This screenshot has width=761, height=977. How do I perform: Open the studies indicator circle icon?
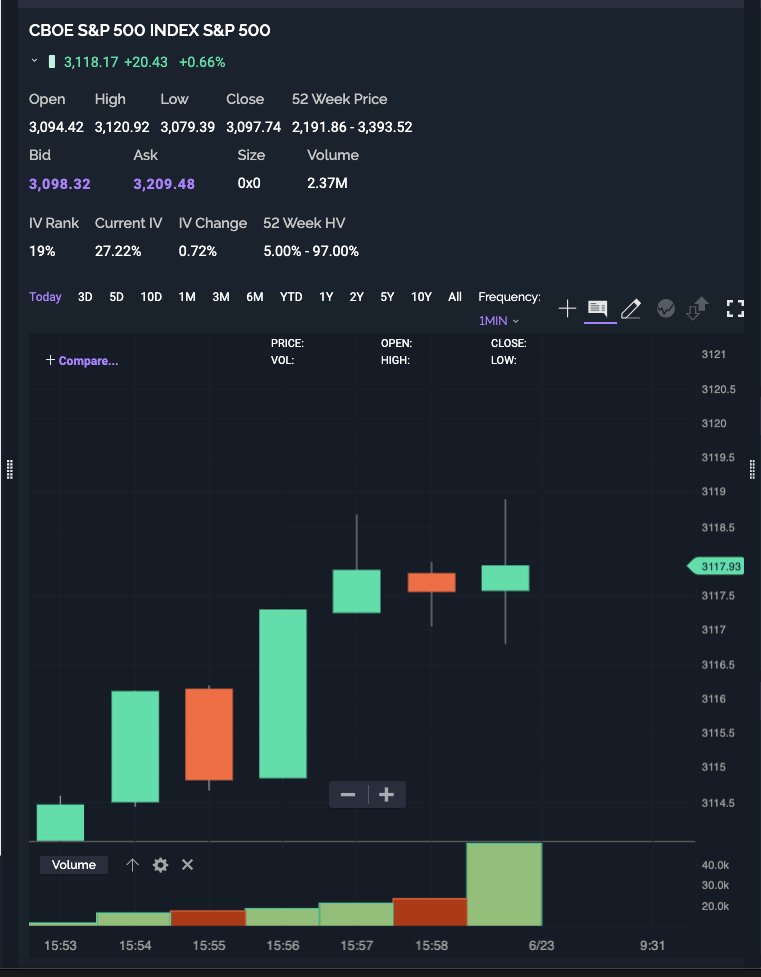tap(666, 308)
